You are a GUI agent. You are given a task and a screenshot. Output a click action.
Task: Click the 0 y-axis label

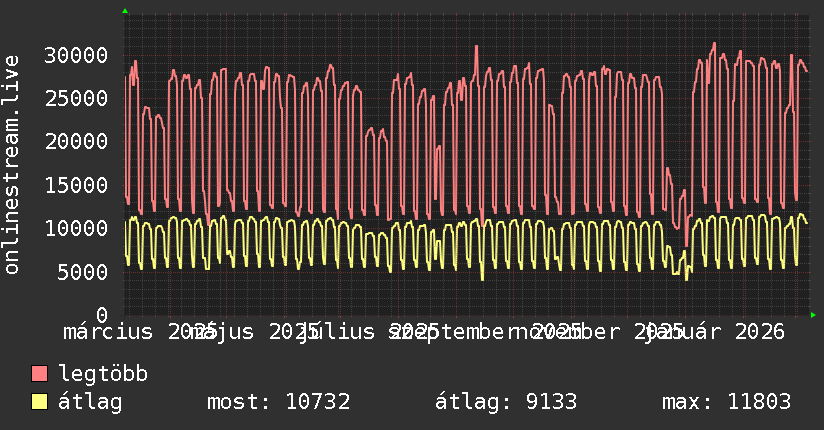click(x=102, y=315)
